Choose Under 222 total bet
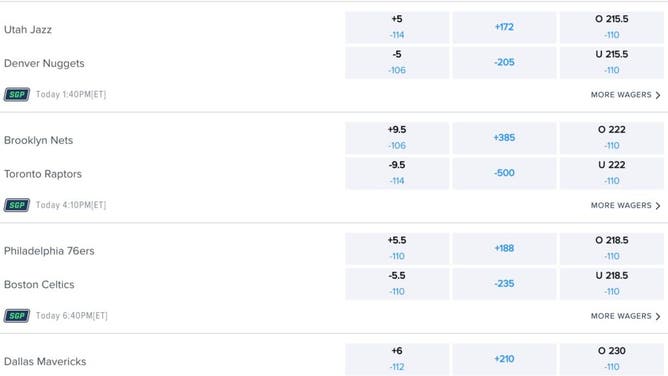The width and height of the screenshot is (668, 376). pos(612,173)
